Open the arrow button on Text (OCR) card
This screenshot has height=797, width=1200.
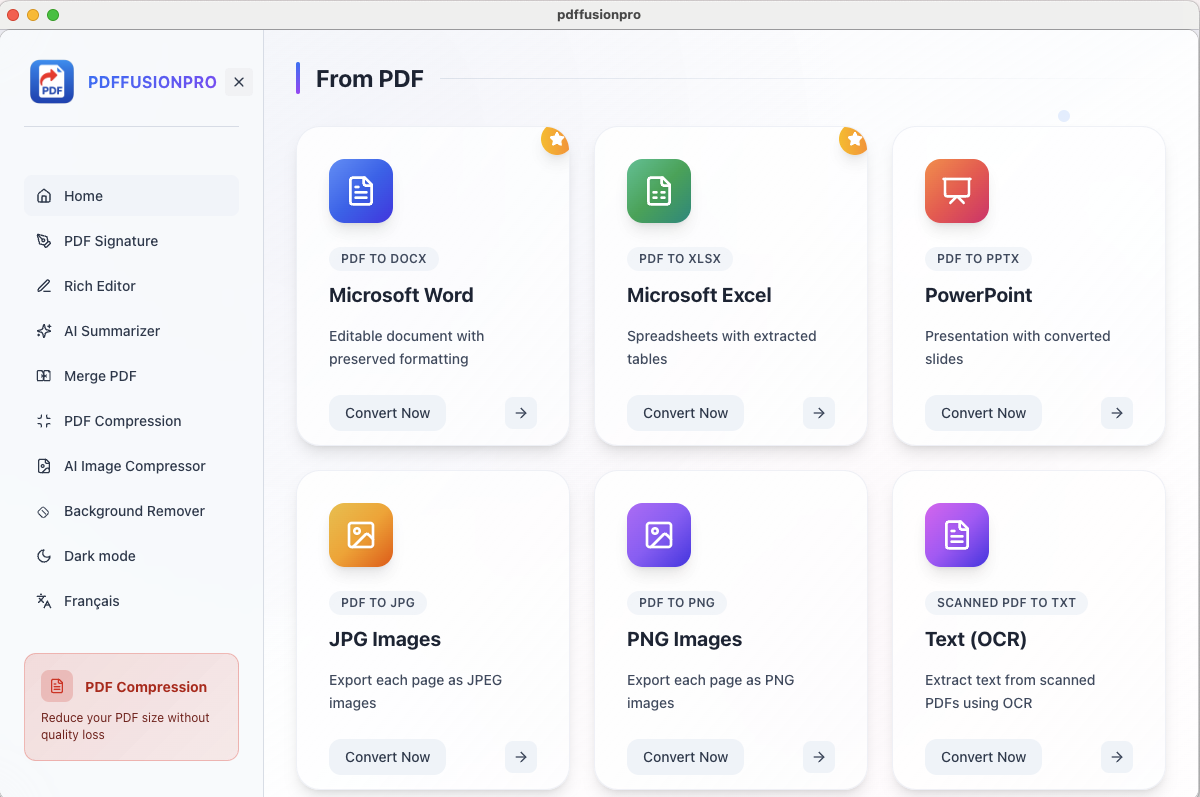pos(1117,757)
